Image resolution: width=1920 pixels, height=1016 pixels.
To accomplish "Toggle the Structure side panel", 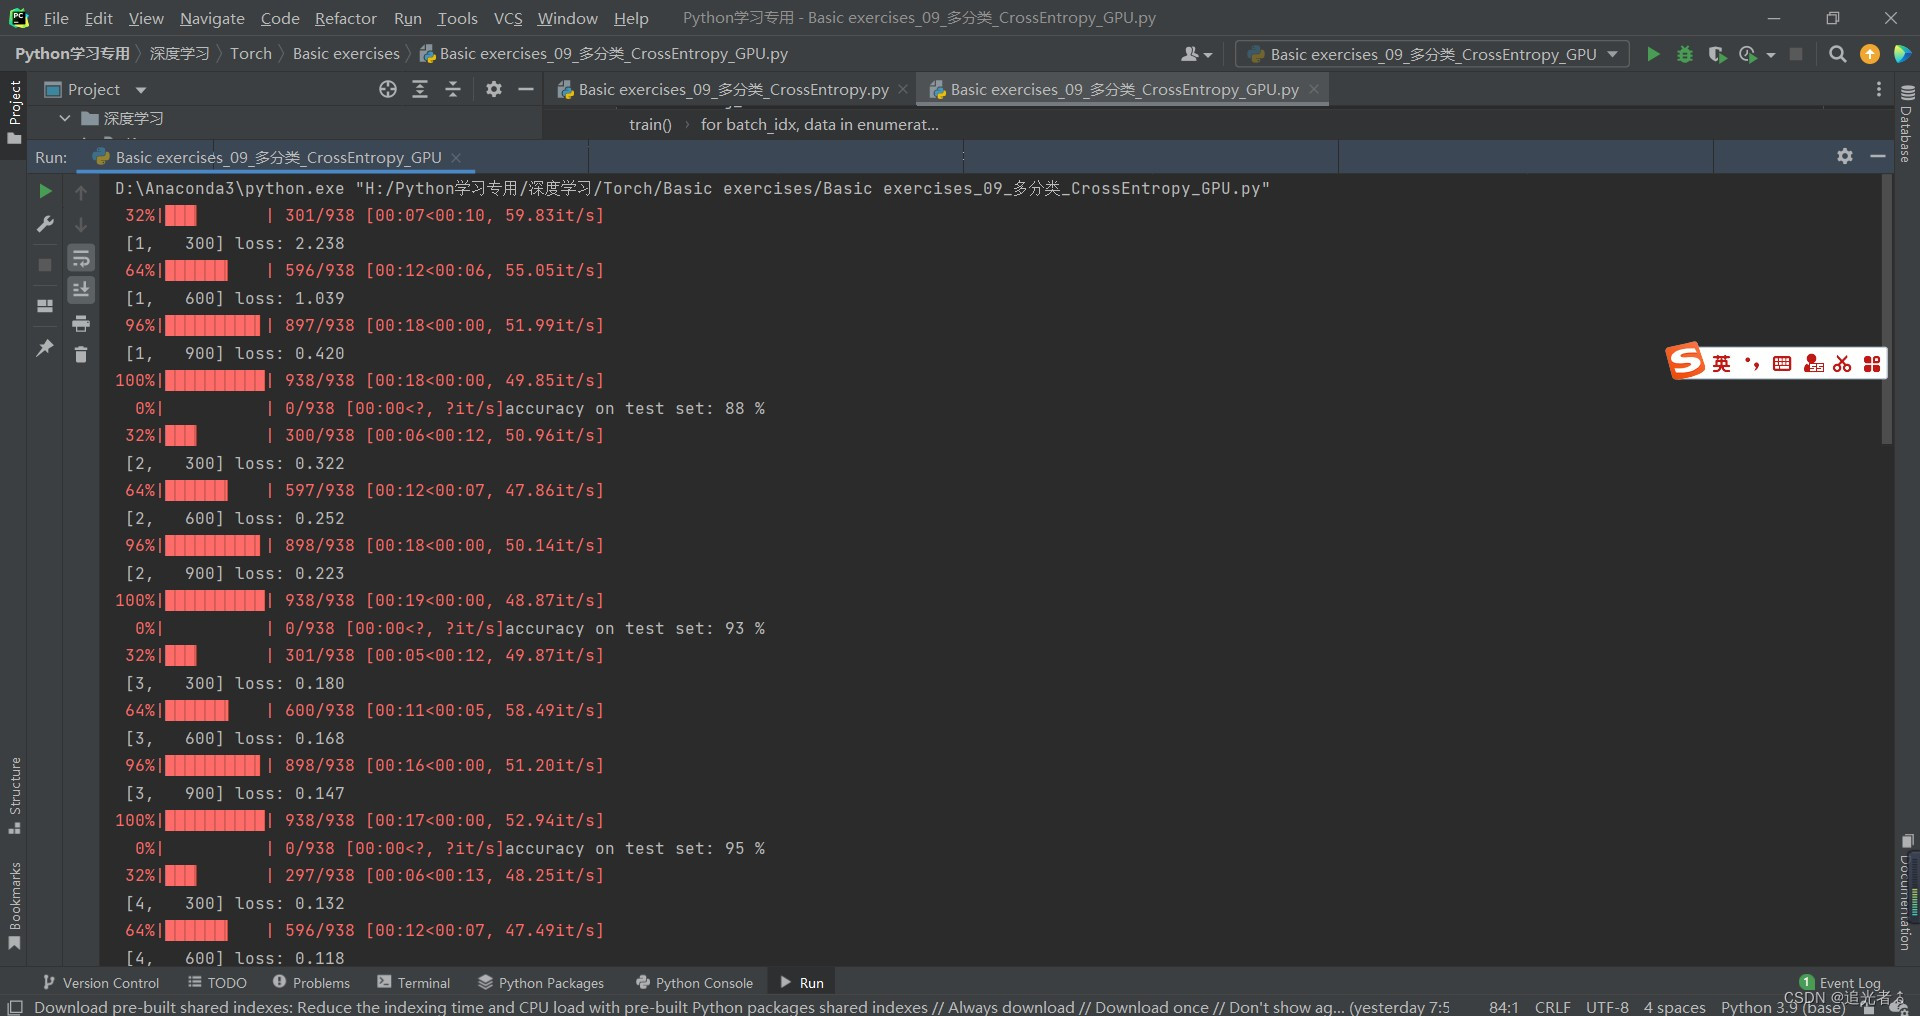I will 15,795.
